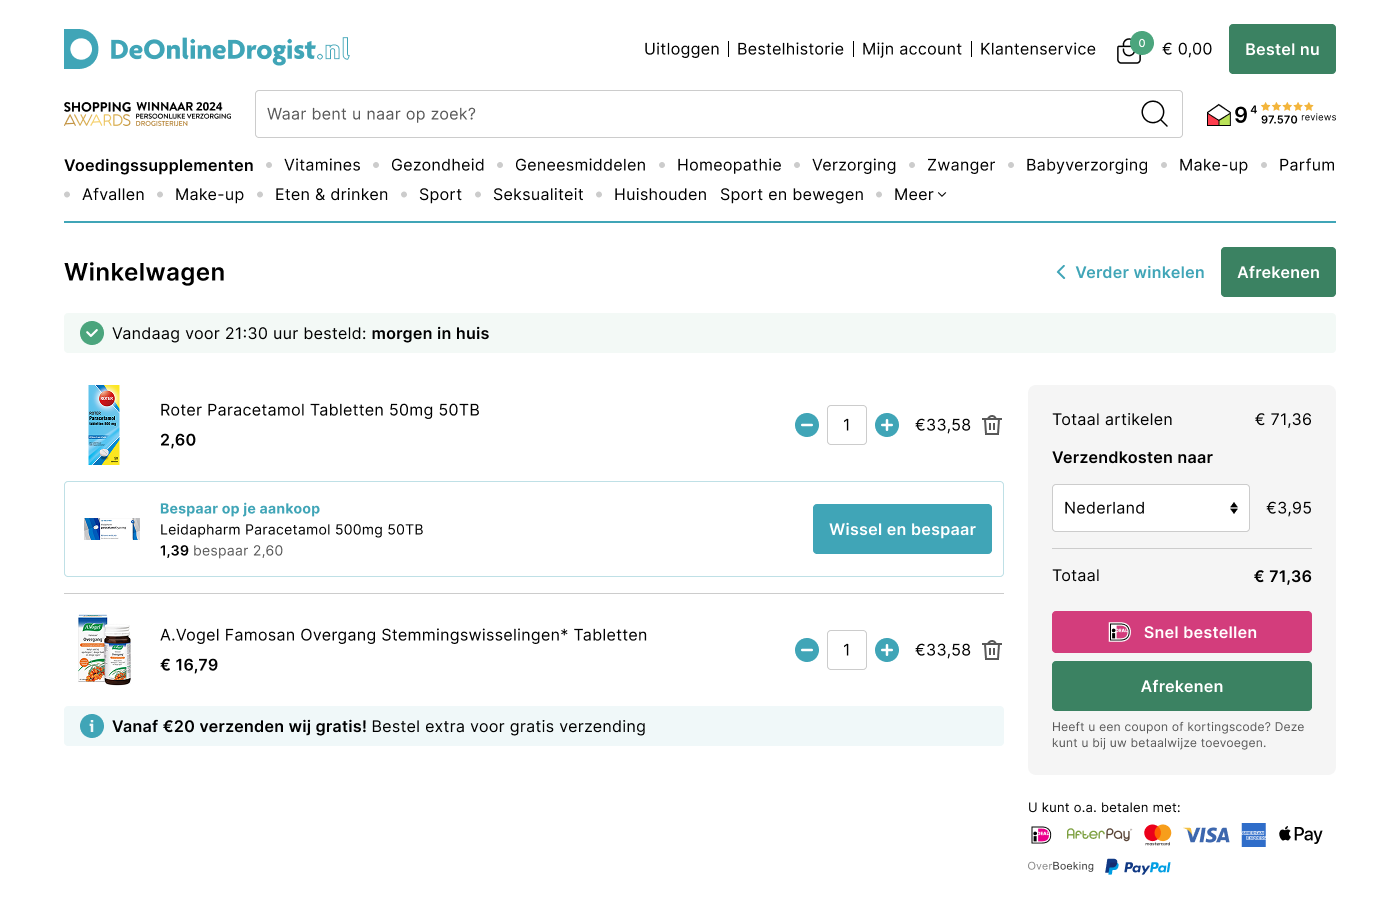
Task: Click the Apple Pay payment logo
Action: [x=1300, y=834]
